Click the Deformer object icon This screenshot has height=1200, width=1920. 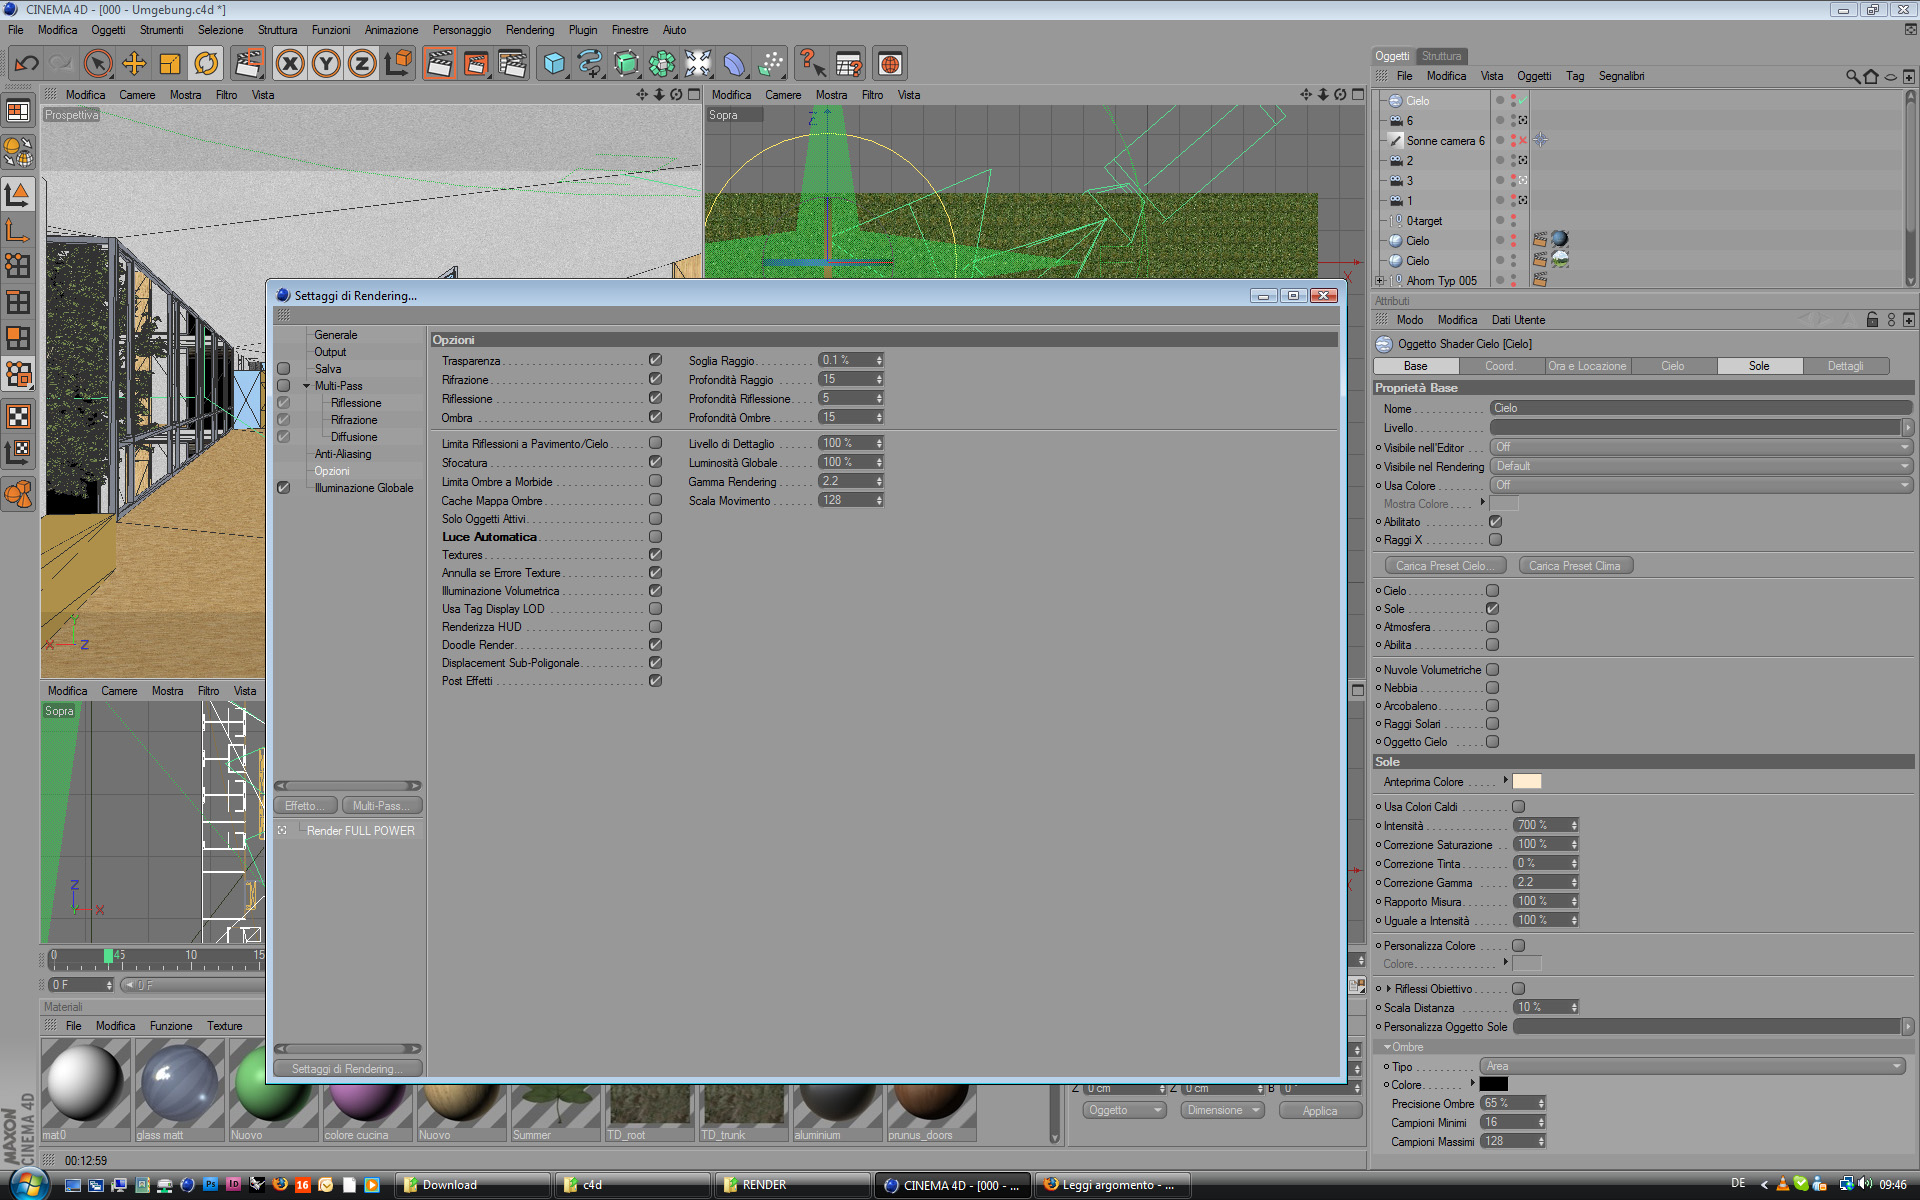point(734,64)
